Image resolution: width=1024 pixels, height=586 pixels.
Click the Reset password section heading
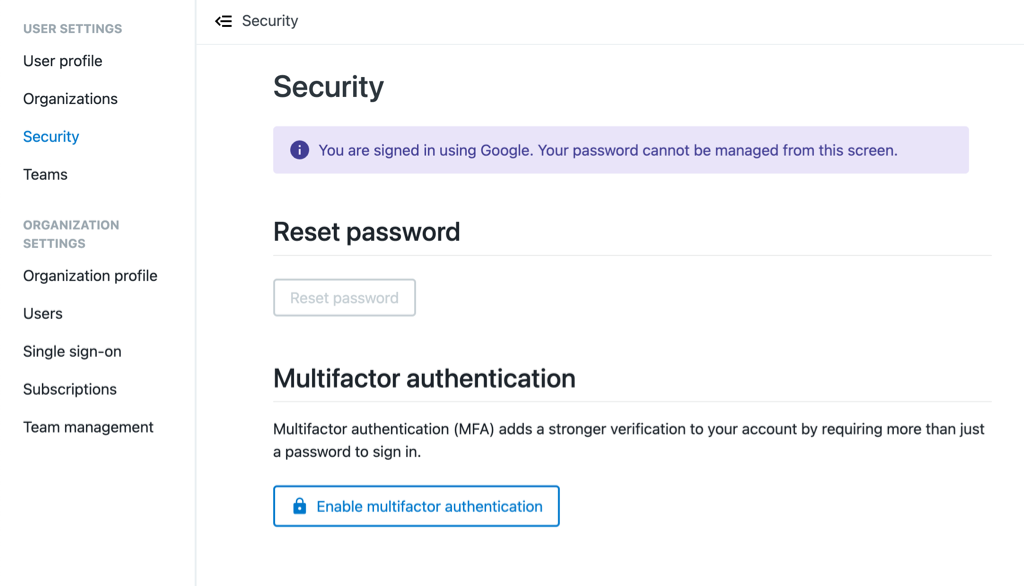click(x=366, y=232)
